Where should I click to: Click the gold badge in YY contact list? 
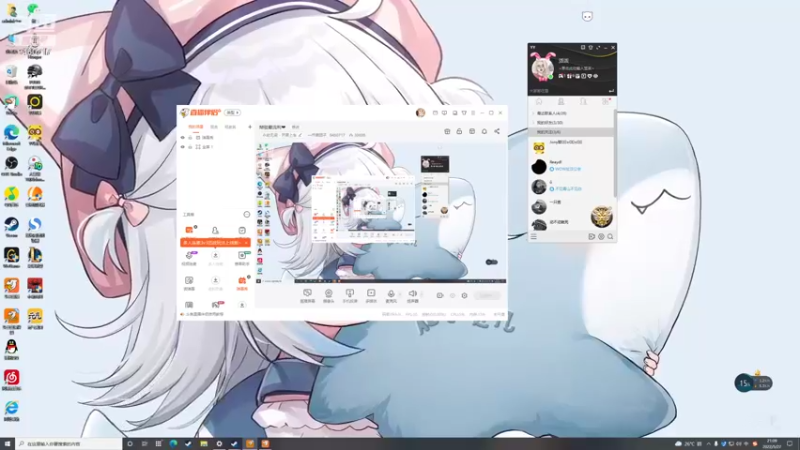[x=602, y=217]
